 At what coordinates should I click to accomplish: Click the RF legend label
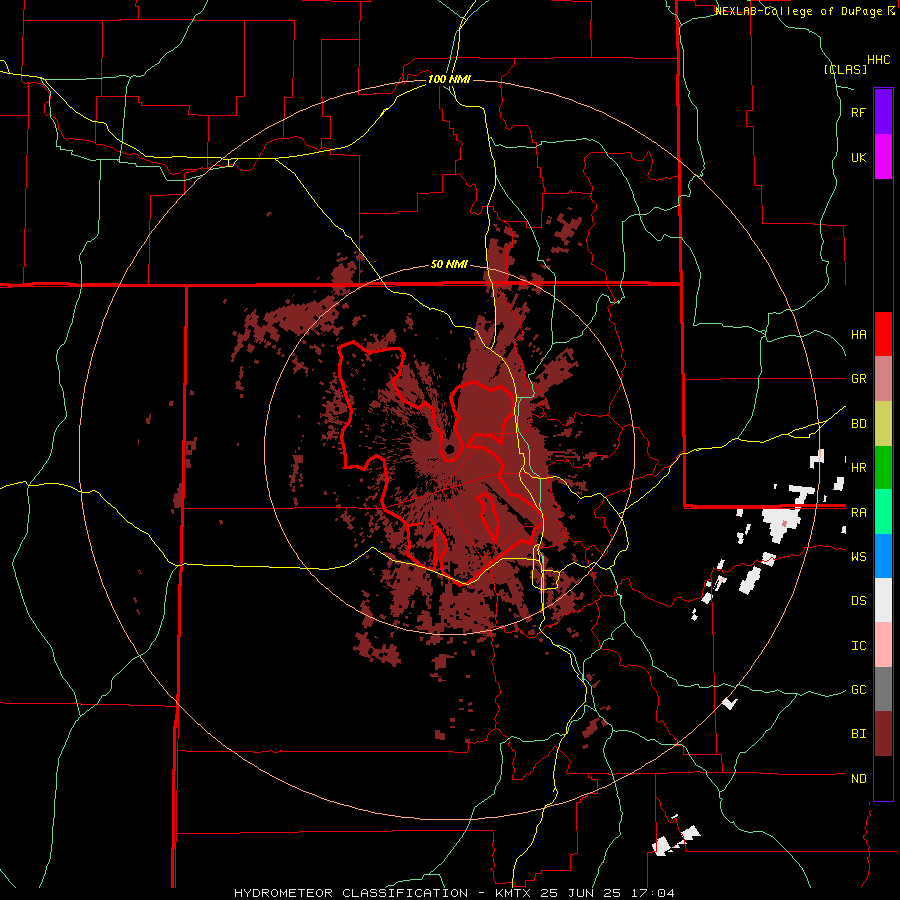click(858, 112)
